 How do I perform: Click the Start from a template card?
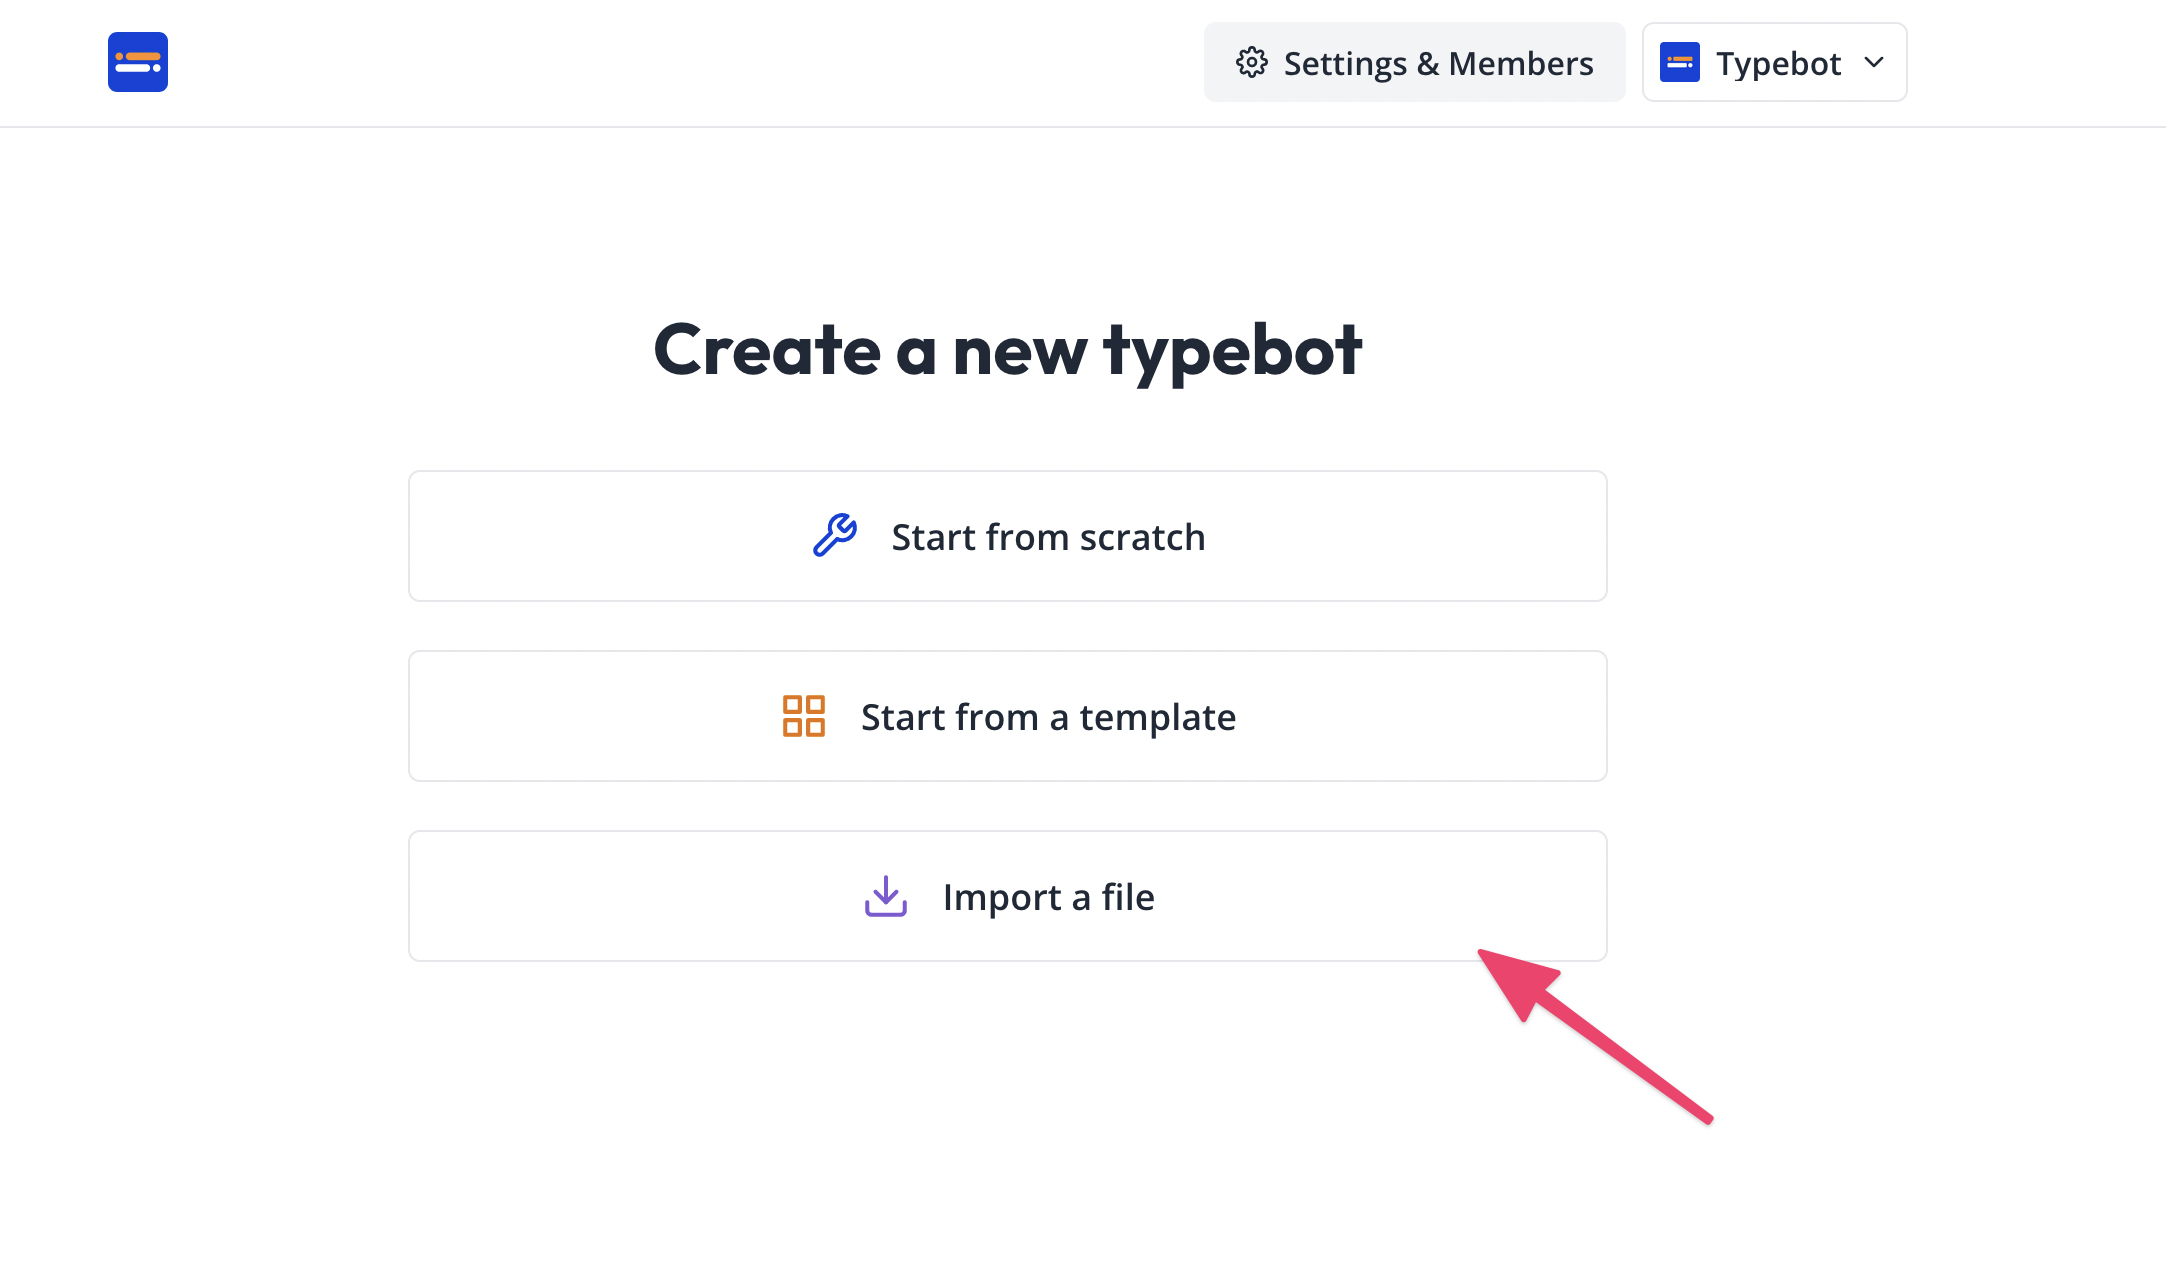coord(1007,716)
